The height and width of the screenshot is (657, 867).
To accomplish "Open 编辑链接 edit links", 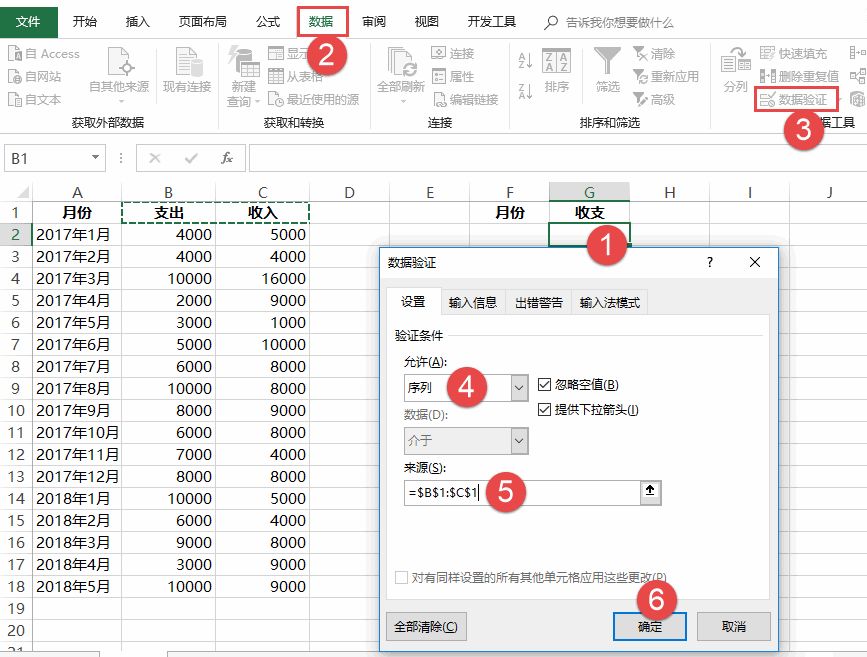I will [466, 100].
